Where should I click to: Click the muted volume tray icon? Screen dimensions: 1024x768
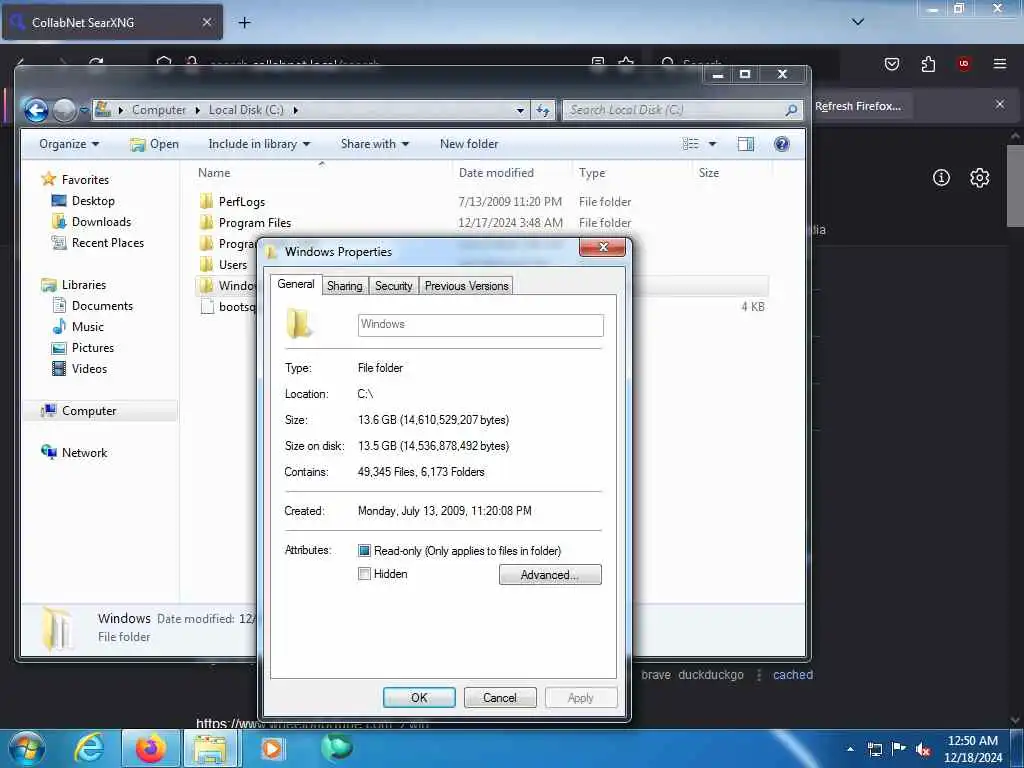pyautogui.click(x=923, y=749)
